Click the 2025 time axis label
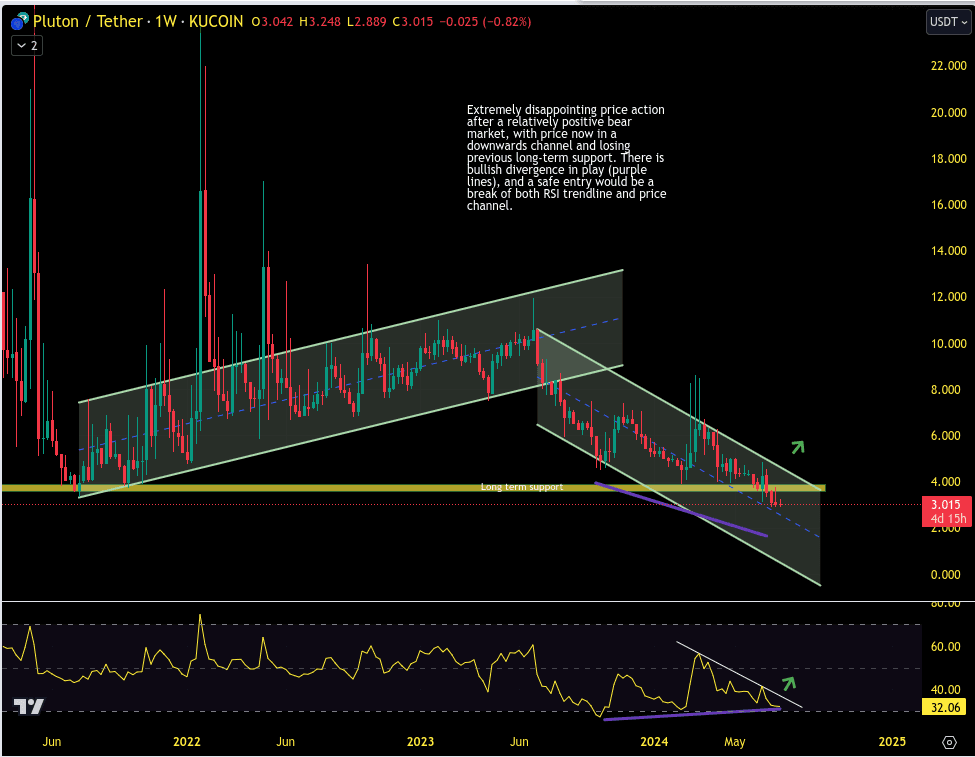975x757 pixels. coord(892,741)
